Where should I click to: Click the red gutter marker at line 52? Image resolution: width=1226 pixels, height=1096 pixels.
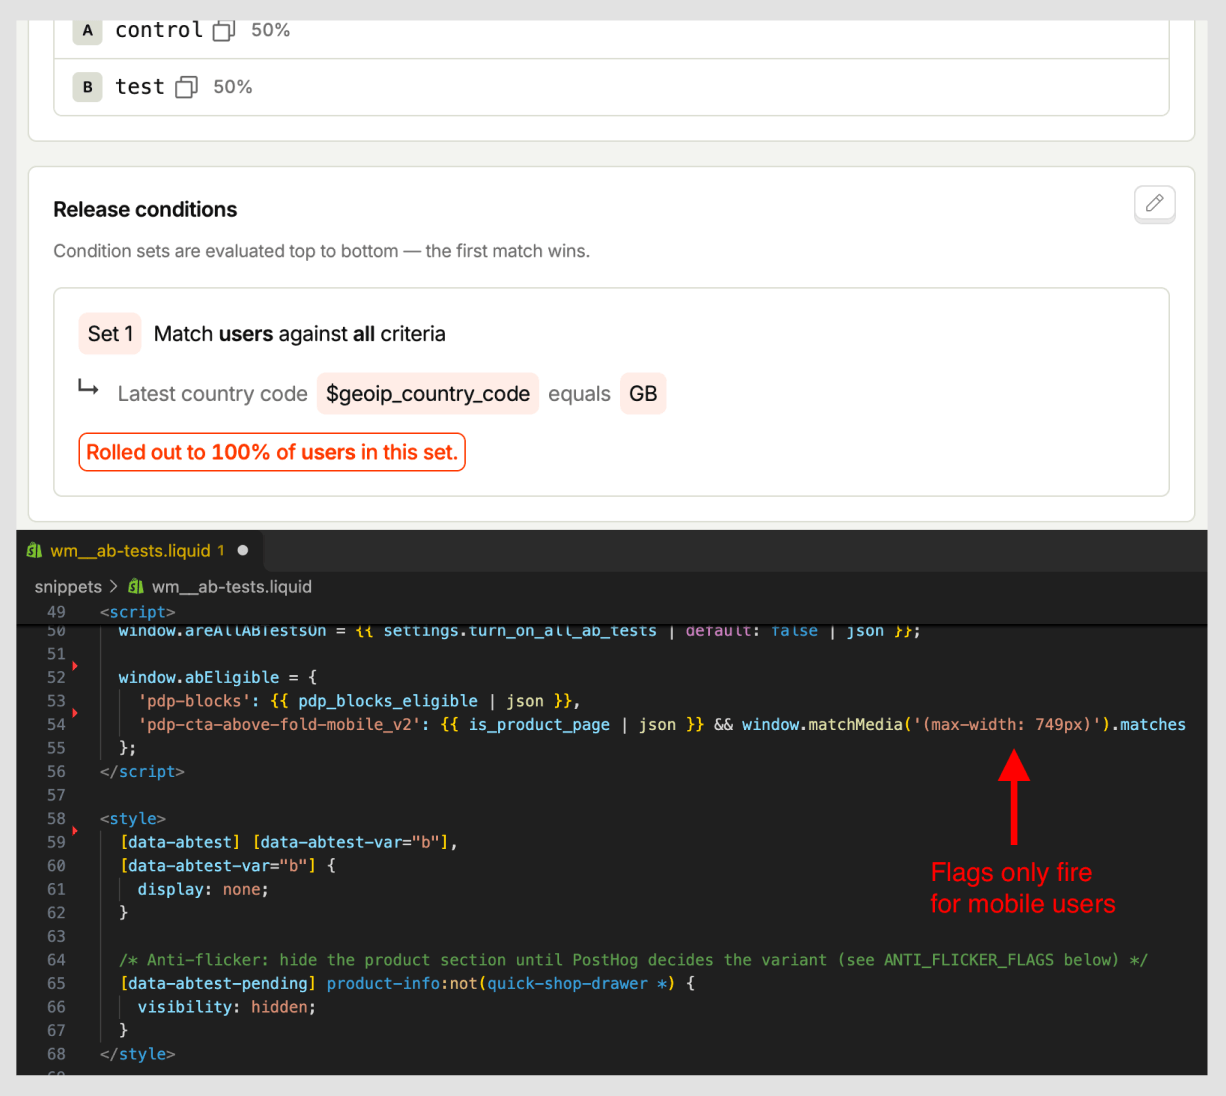click(x=75, y=665)
